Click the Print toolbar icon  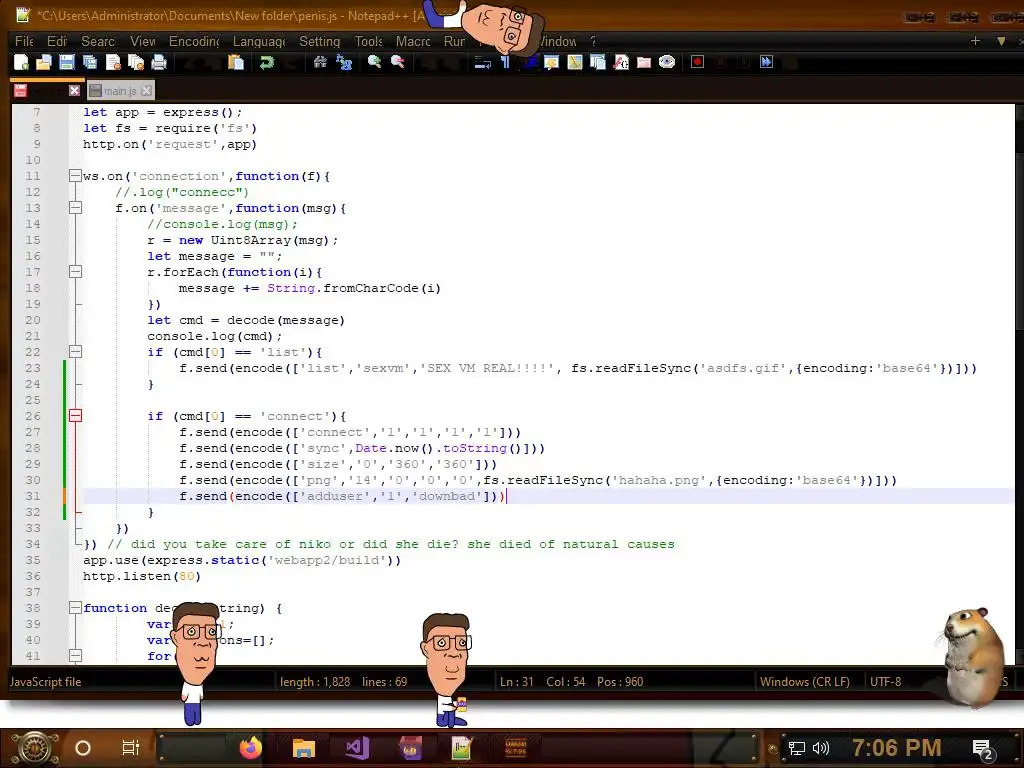[x=159, y=62]
